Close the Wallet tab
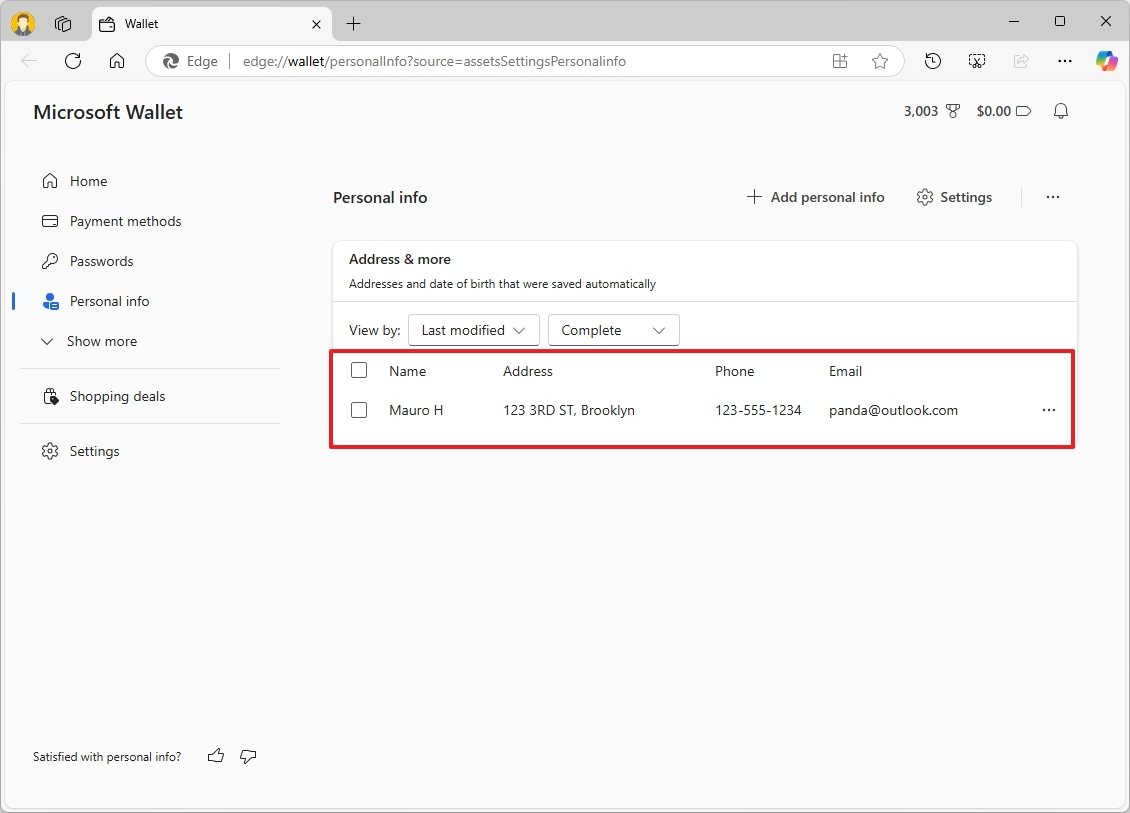 (316, 25)
